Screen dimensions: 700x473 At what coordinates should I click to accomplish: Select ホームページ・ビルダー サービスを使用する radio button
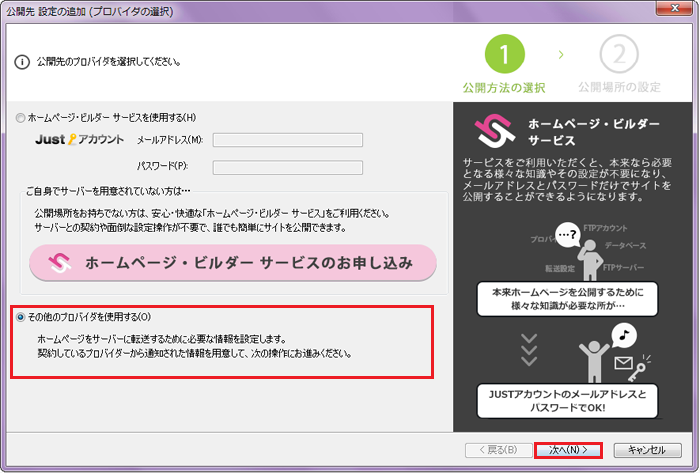pyautogui.click(x=21, y=118)
